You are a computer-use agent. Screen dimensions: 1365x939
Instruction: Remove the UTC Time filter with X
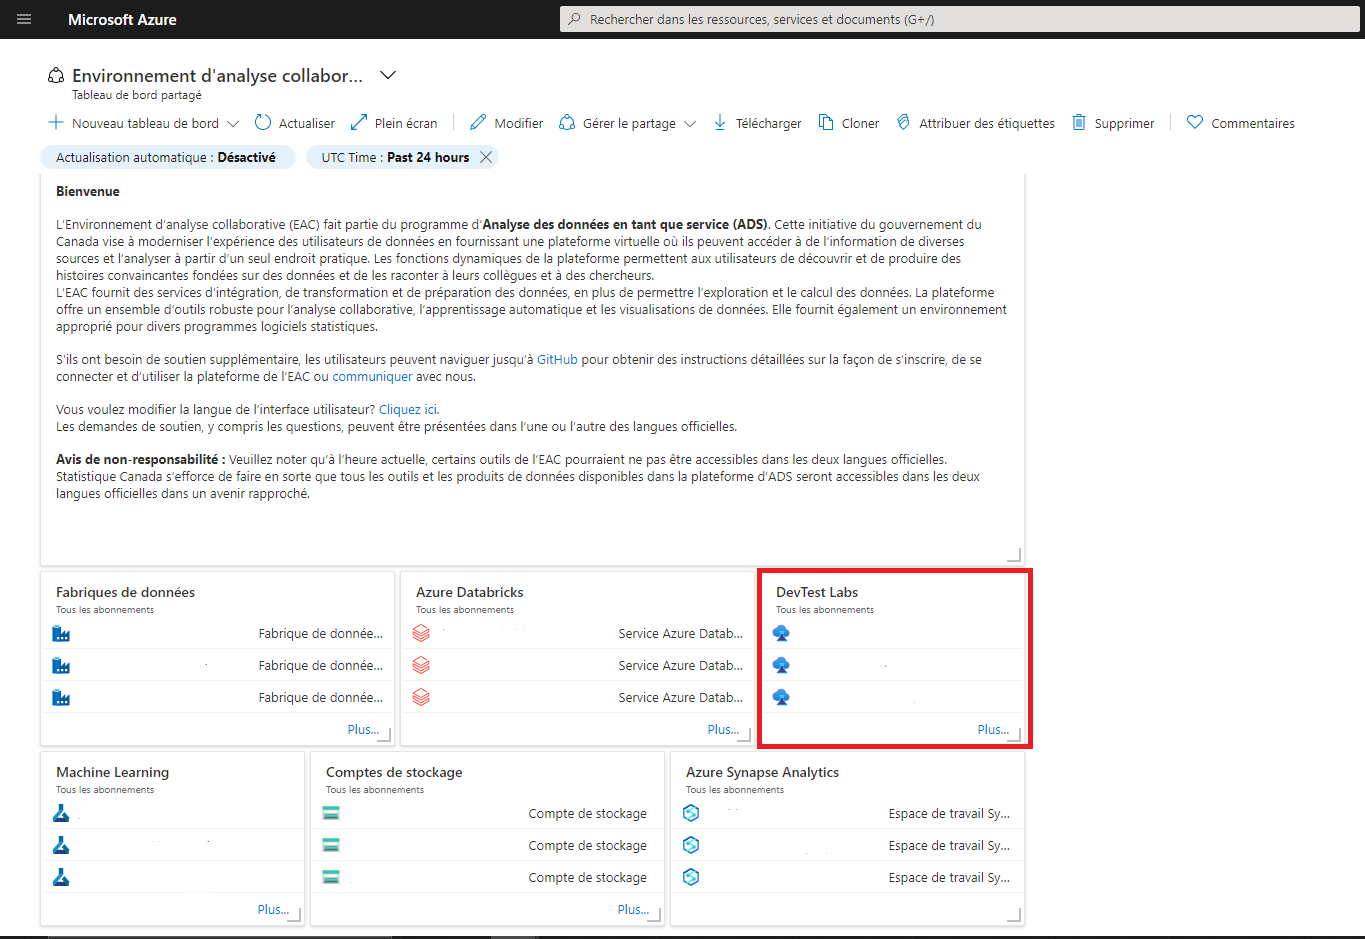(486, 157)
